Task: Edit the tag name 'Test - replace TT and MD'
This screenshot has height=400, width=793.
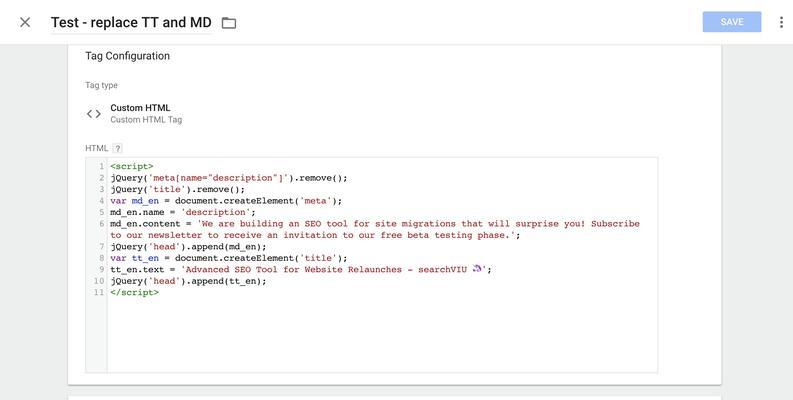Action: pyautogui.click(x=131, y=23)
